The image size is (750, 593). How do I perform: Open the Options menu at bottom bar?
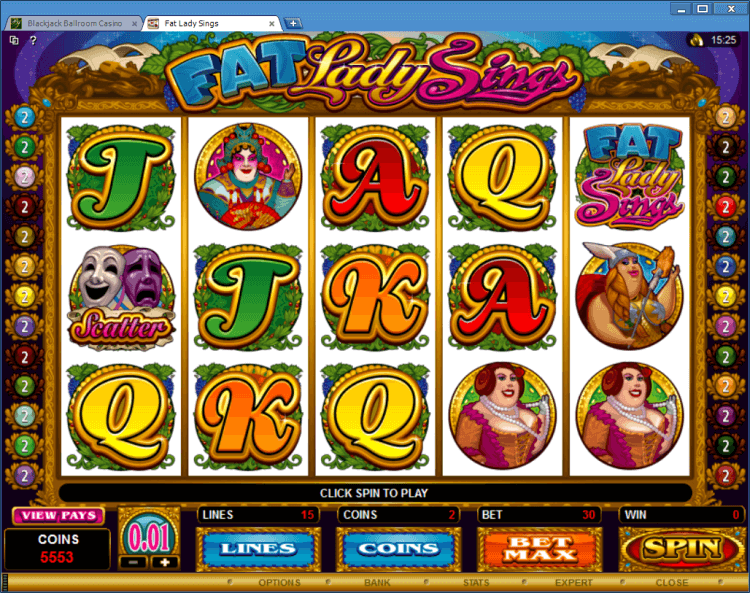pos(279,582)
